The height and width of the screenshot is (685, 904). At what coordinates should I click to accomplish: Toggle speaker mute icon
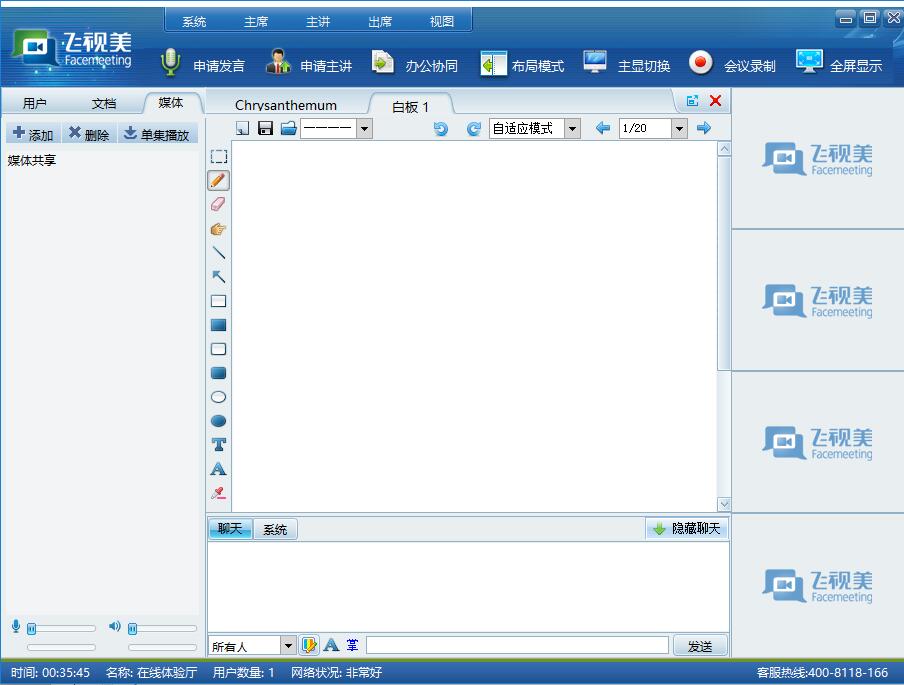(x=115, y=626)
